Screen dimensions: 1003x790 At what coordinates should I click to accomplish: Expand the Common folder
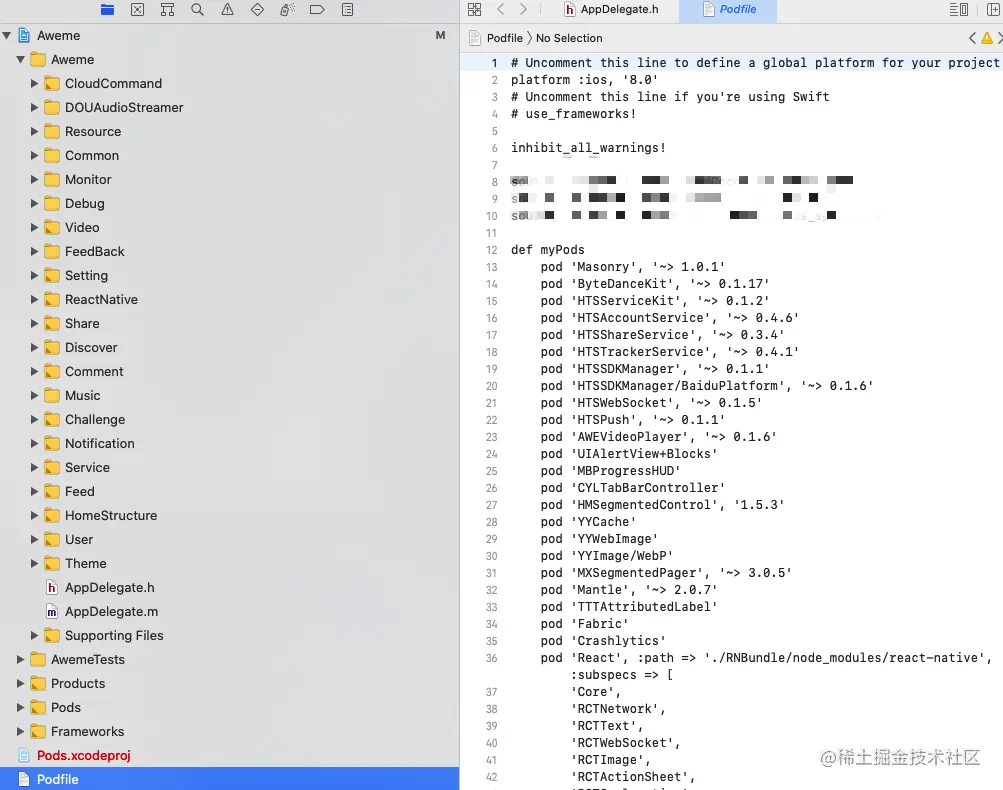35,155
